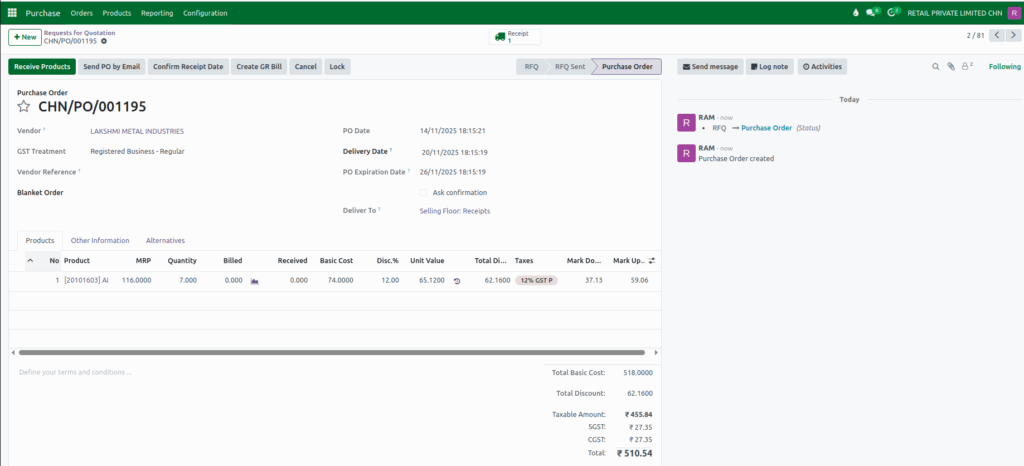1024x466 pixels.
Task: Open the Configuration menu
Action: (205, 13)
